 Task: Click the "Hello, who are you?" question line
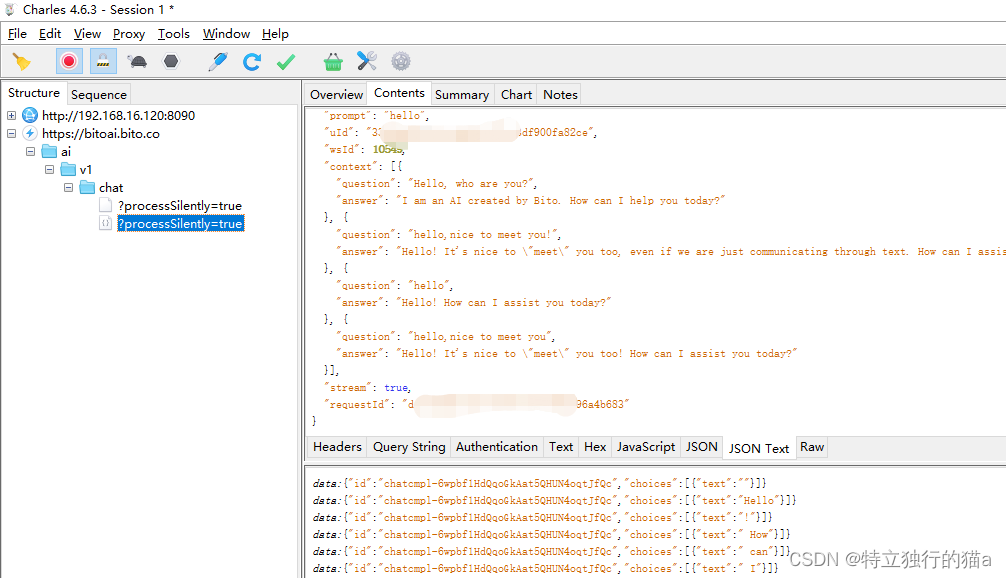436,183
